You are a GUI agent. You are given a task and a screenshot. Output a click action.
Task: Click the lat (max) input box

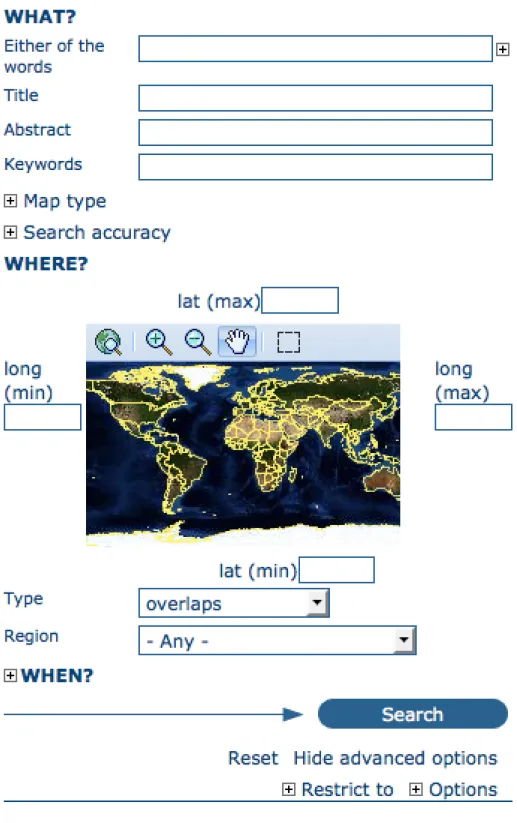coord(300,300)
